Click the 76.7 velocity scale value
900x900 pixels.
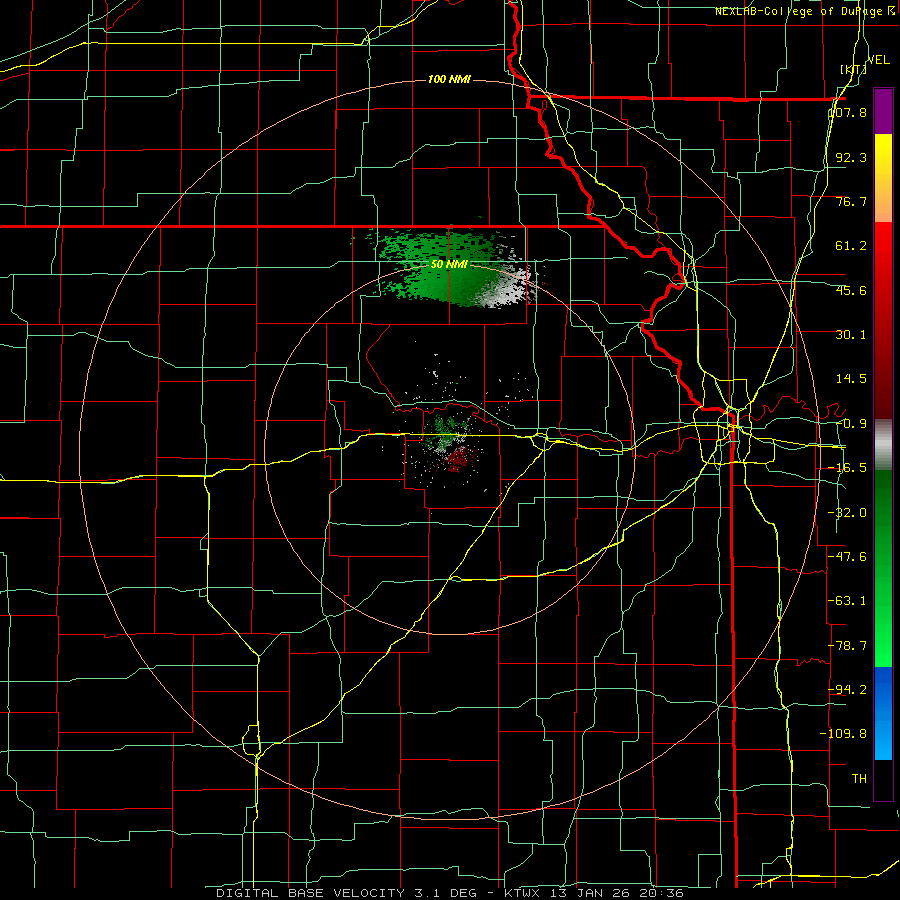pos(851,201)
